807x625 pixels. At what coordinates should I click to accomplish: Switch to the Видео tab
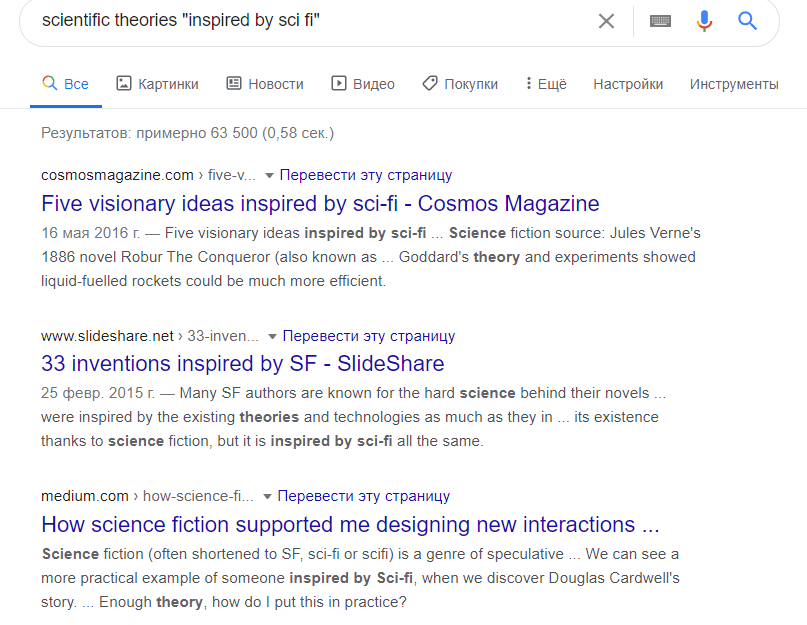tap(363, 83)
